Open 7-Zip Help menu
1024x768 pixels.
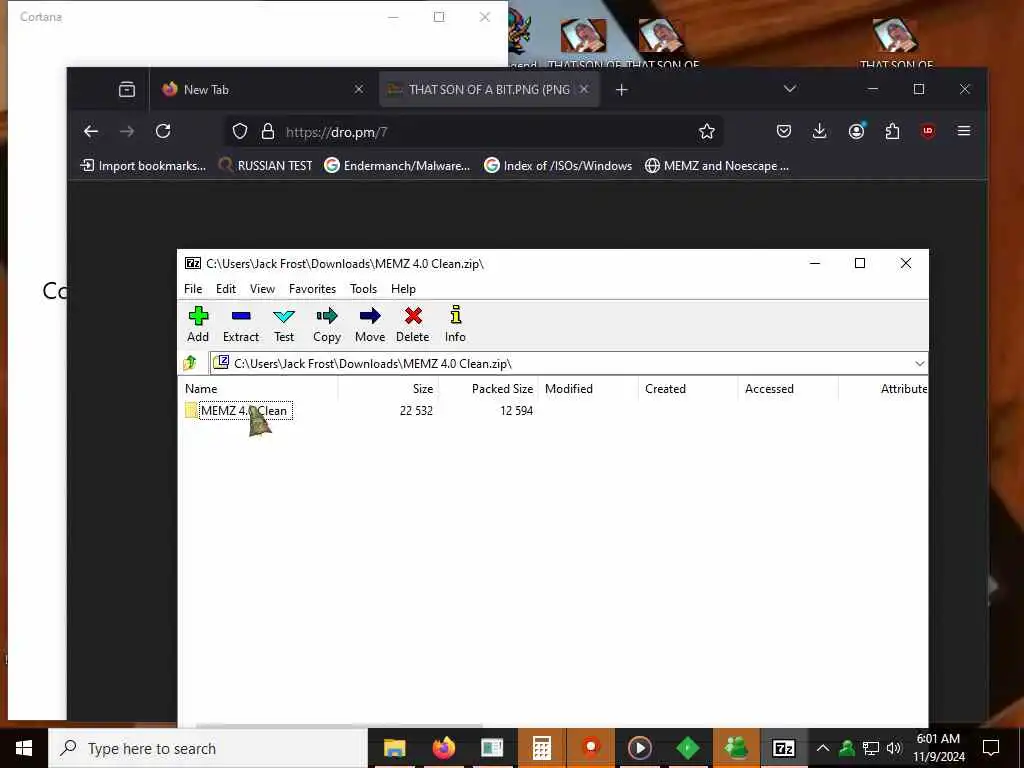pos(403,289)
